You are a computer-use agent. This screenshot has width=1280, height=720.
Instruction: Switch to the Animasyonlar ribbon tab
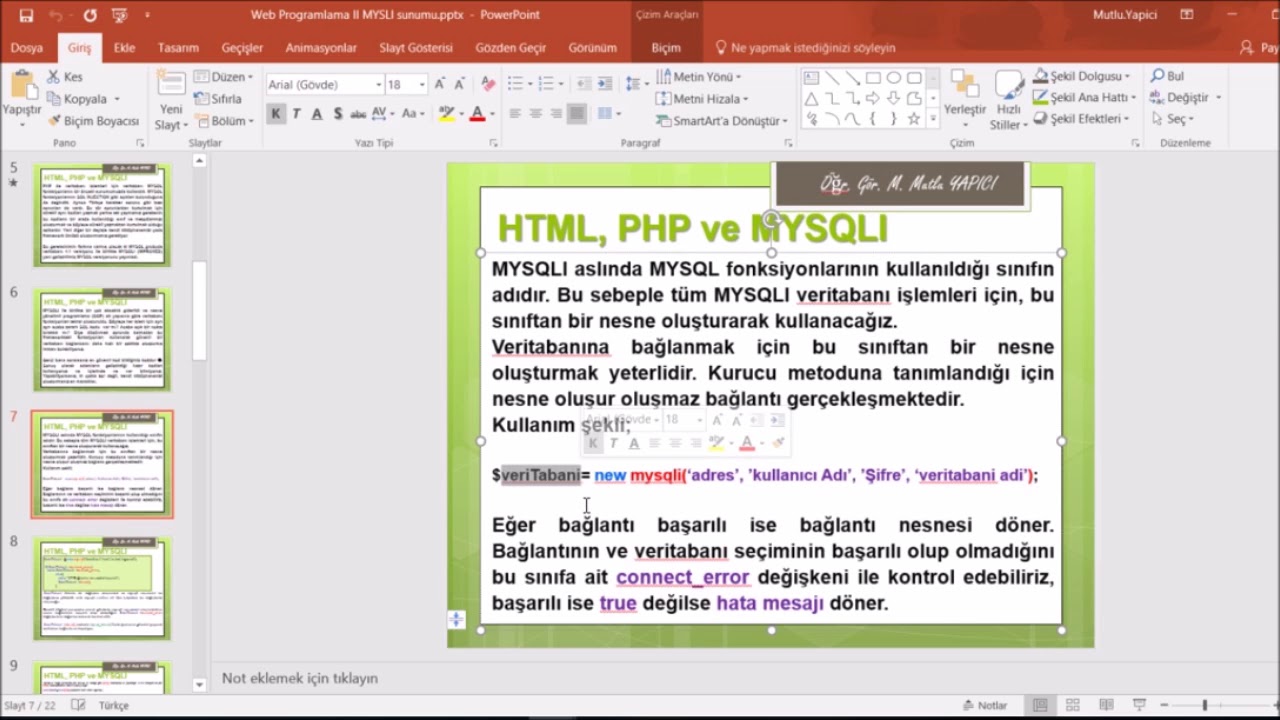coord(321,47)
